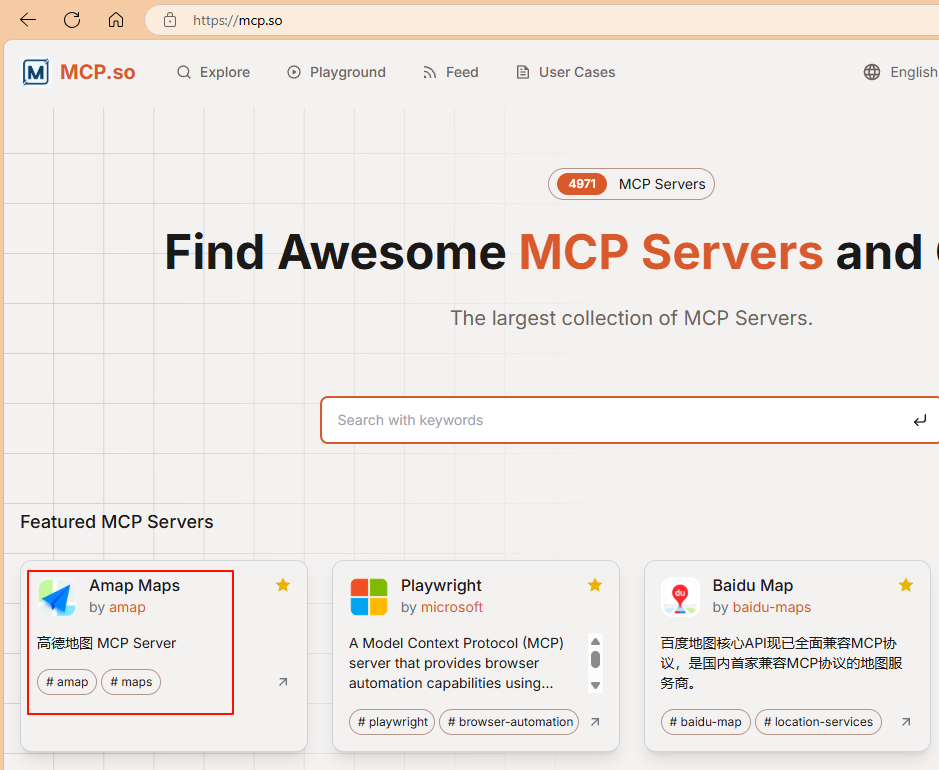
Task: Visit the amap author link
Action: [x=127, y=607]
